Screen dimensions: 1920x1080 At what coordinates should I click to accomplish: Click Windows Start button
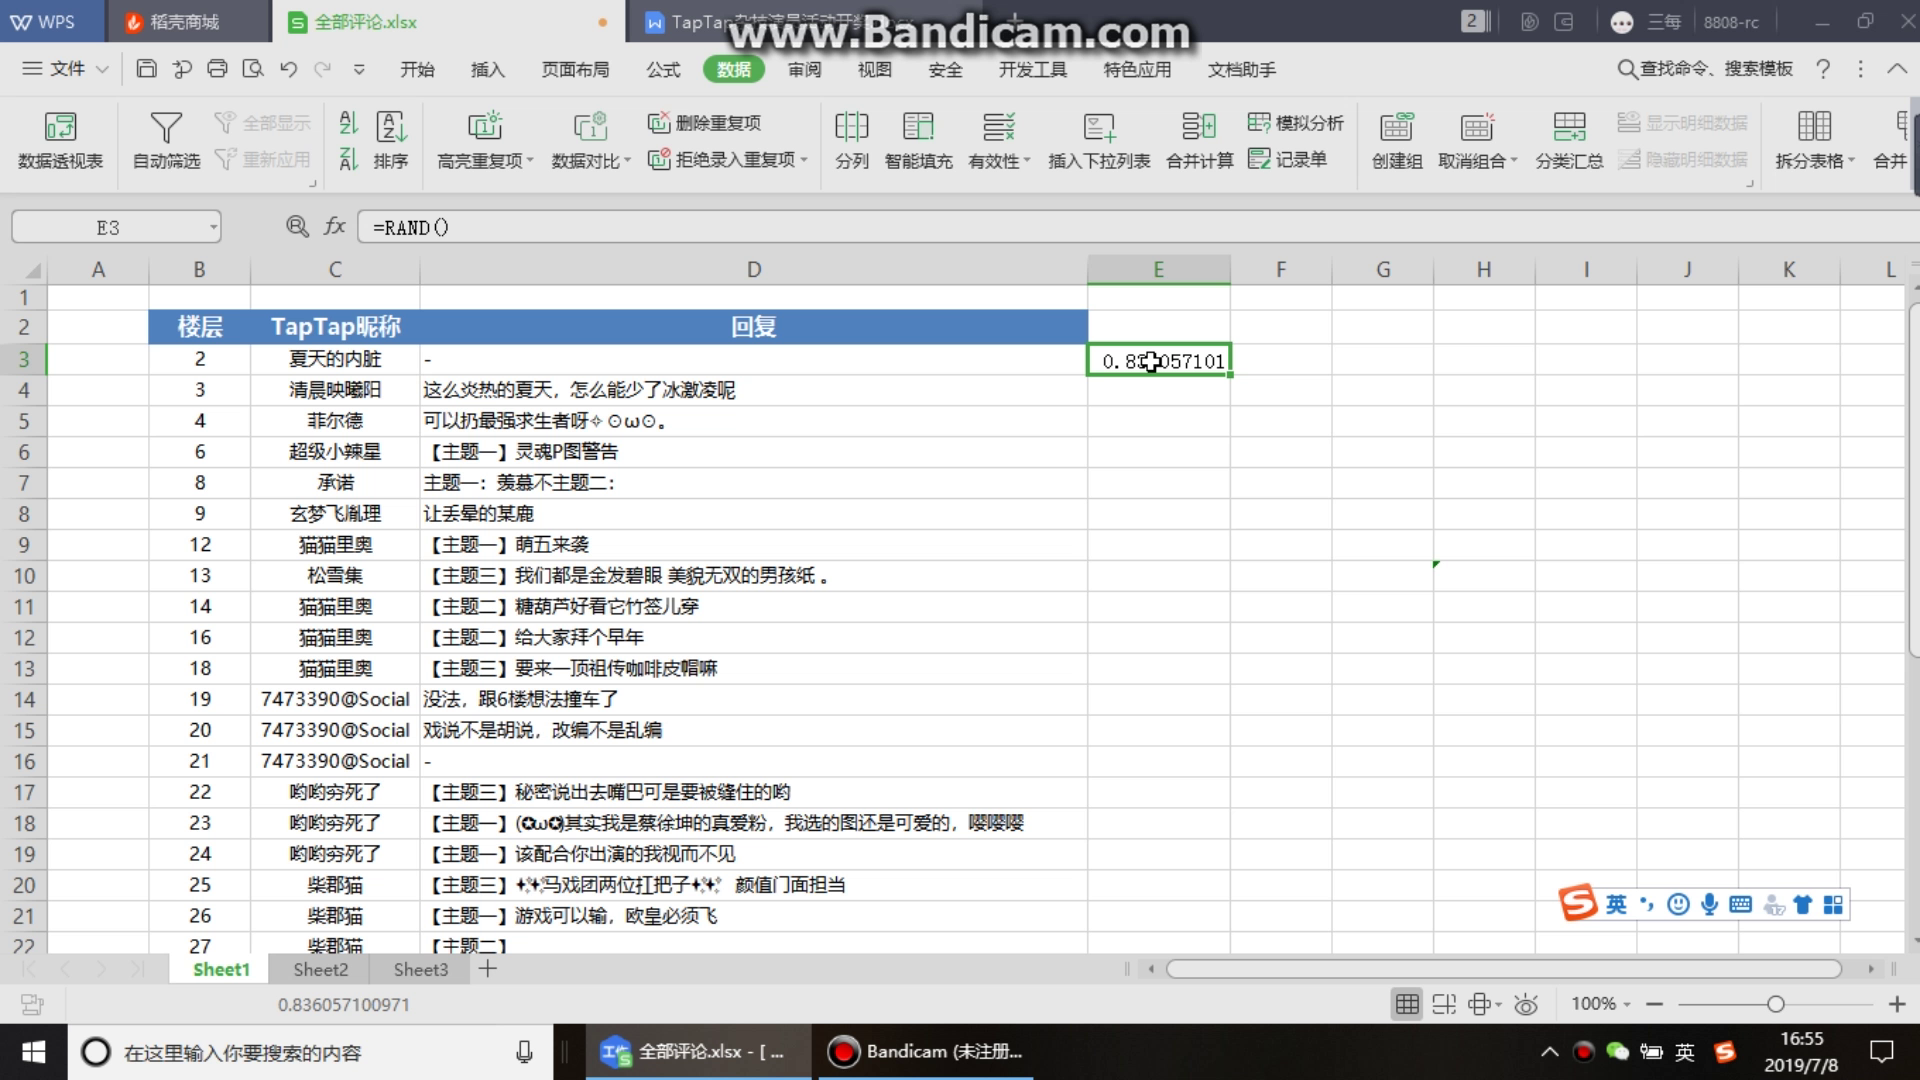33,1052
